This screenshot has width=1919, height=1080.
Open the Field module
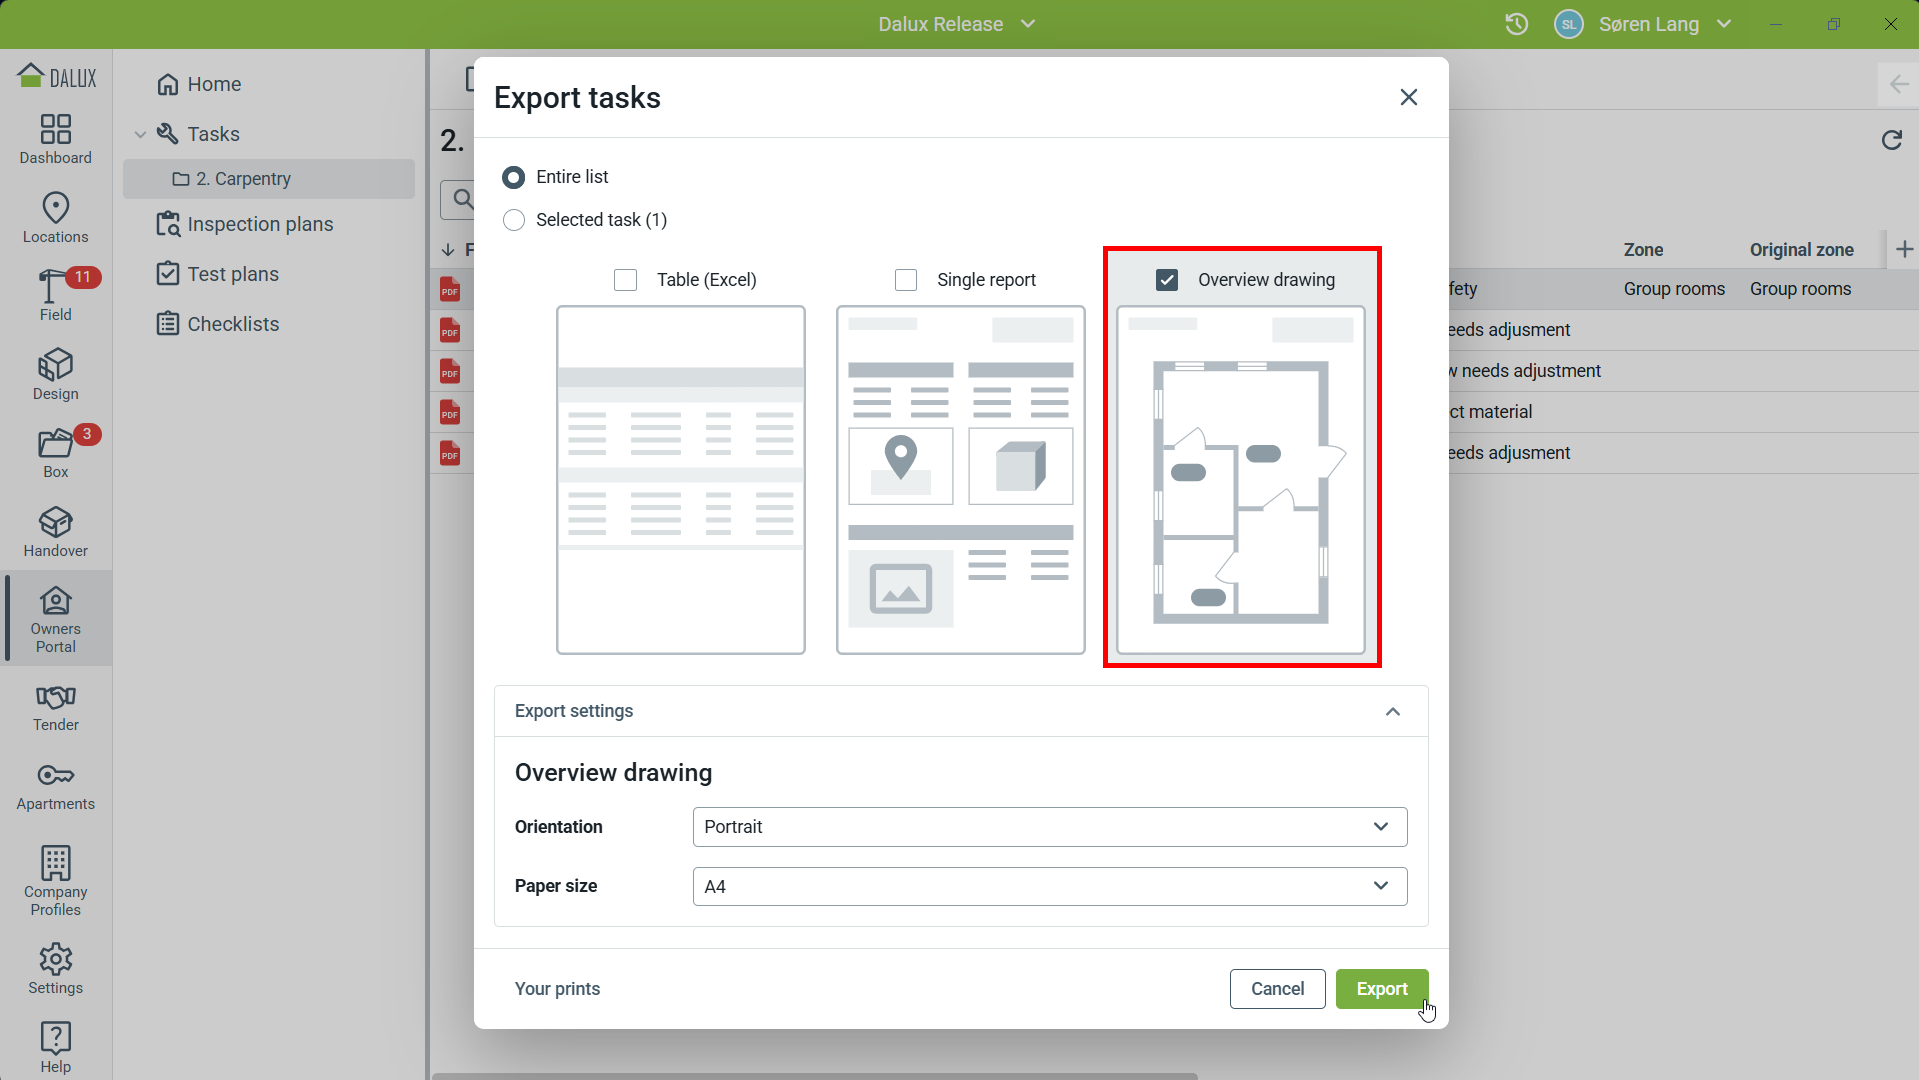coord(56,295)
